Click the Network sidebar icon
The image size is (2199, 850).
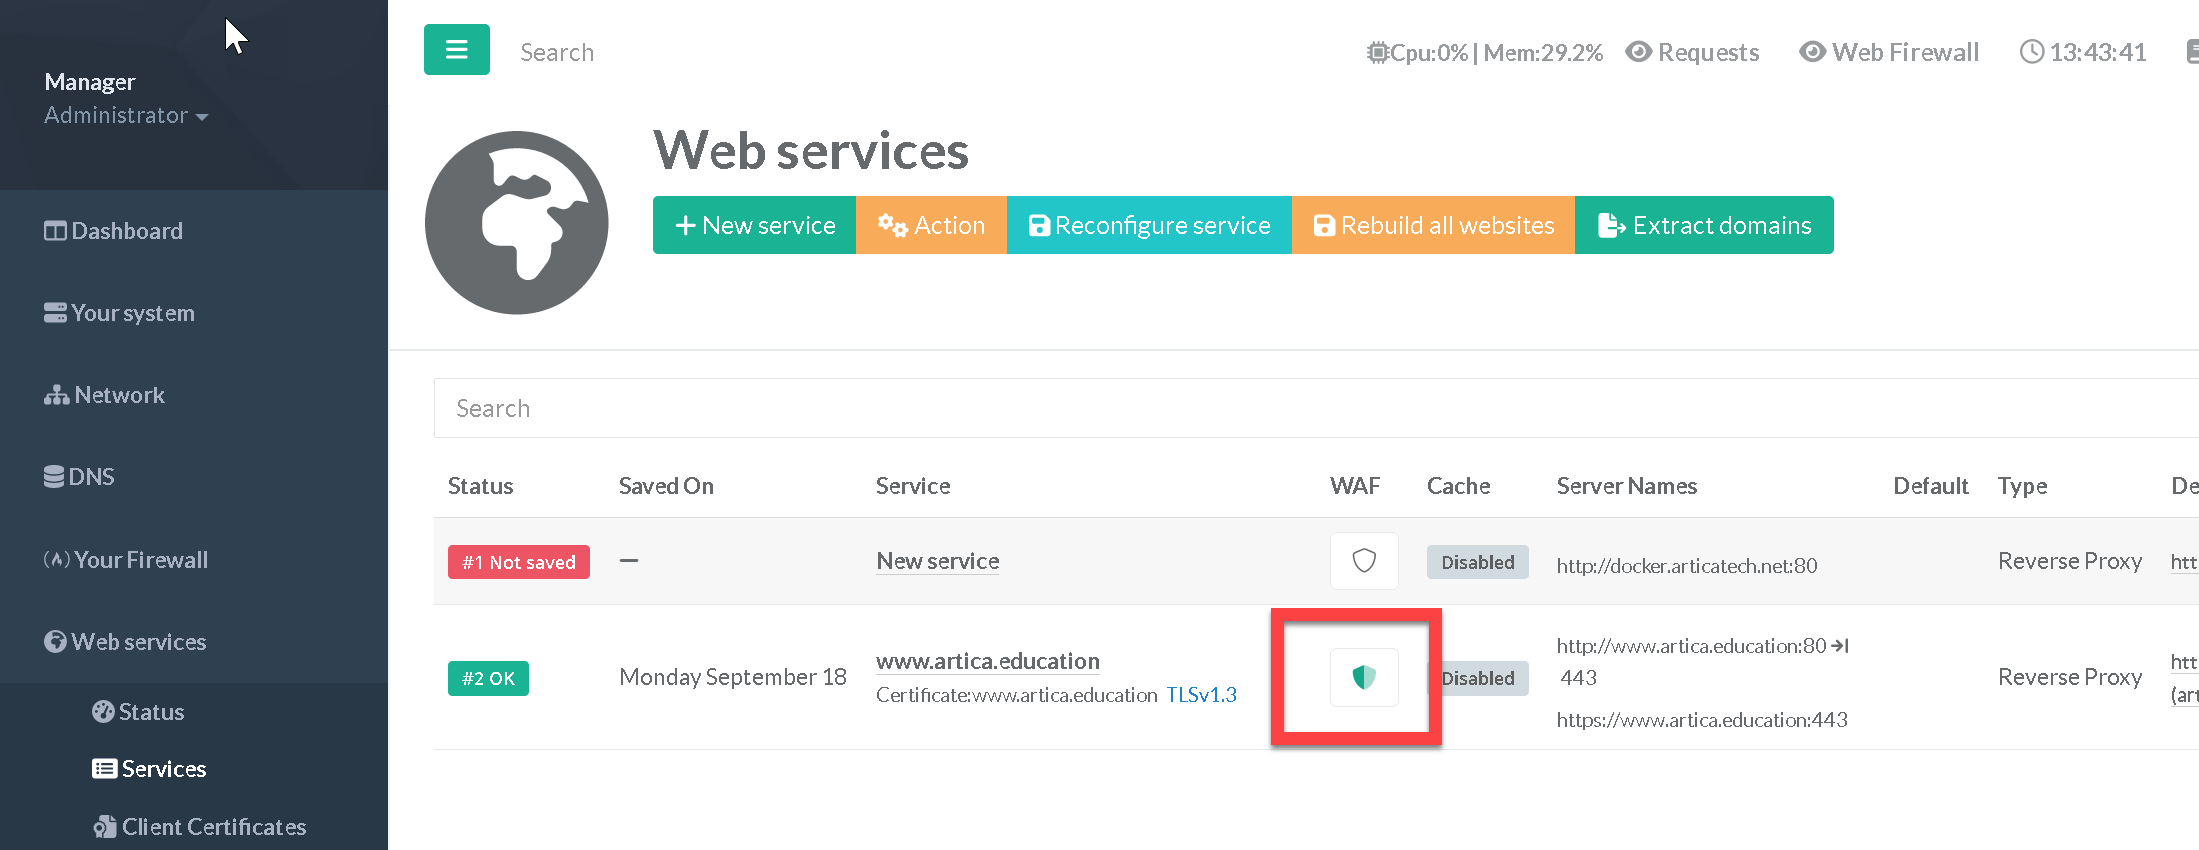coord(56,396)
